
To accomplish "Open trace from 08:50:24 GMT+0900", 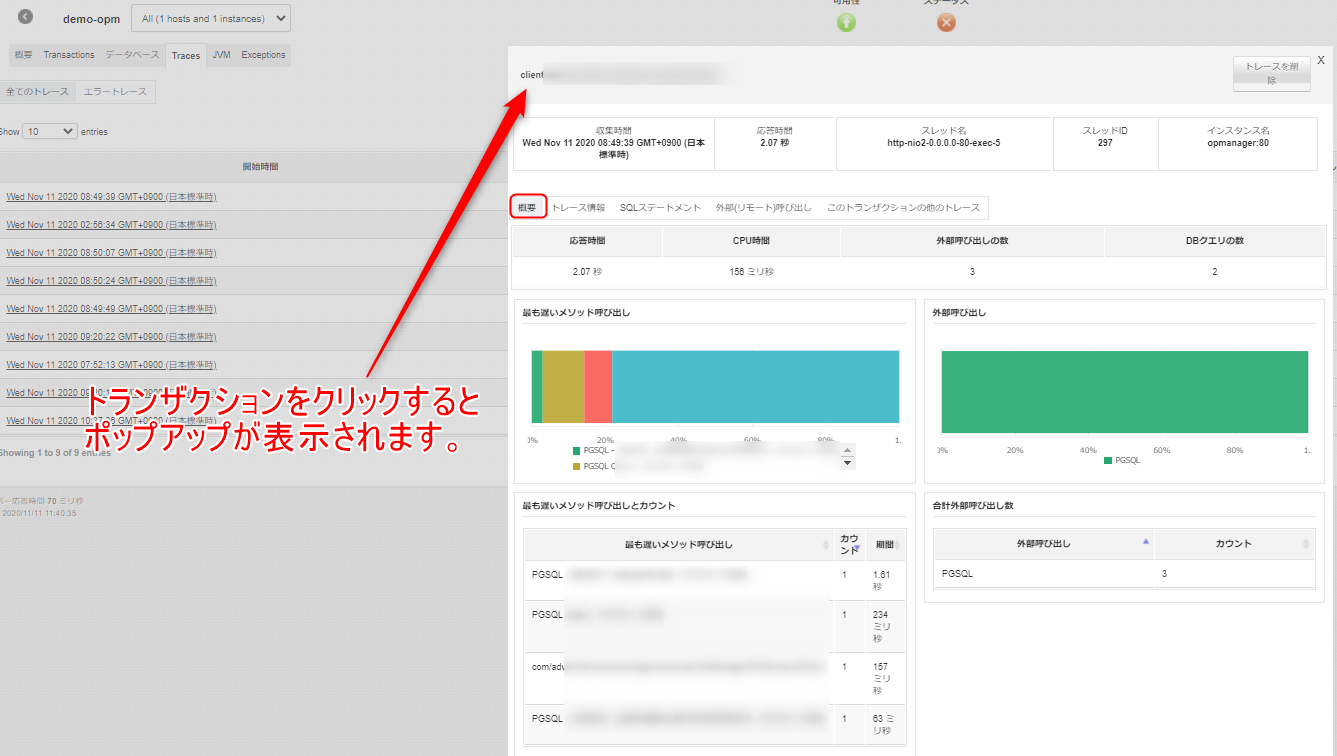I will 111,281.
